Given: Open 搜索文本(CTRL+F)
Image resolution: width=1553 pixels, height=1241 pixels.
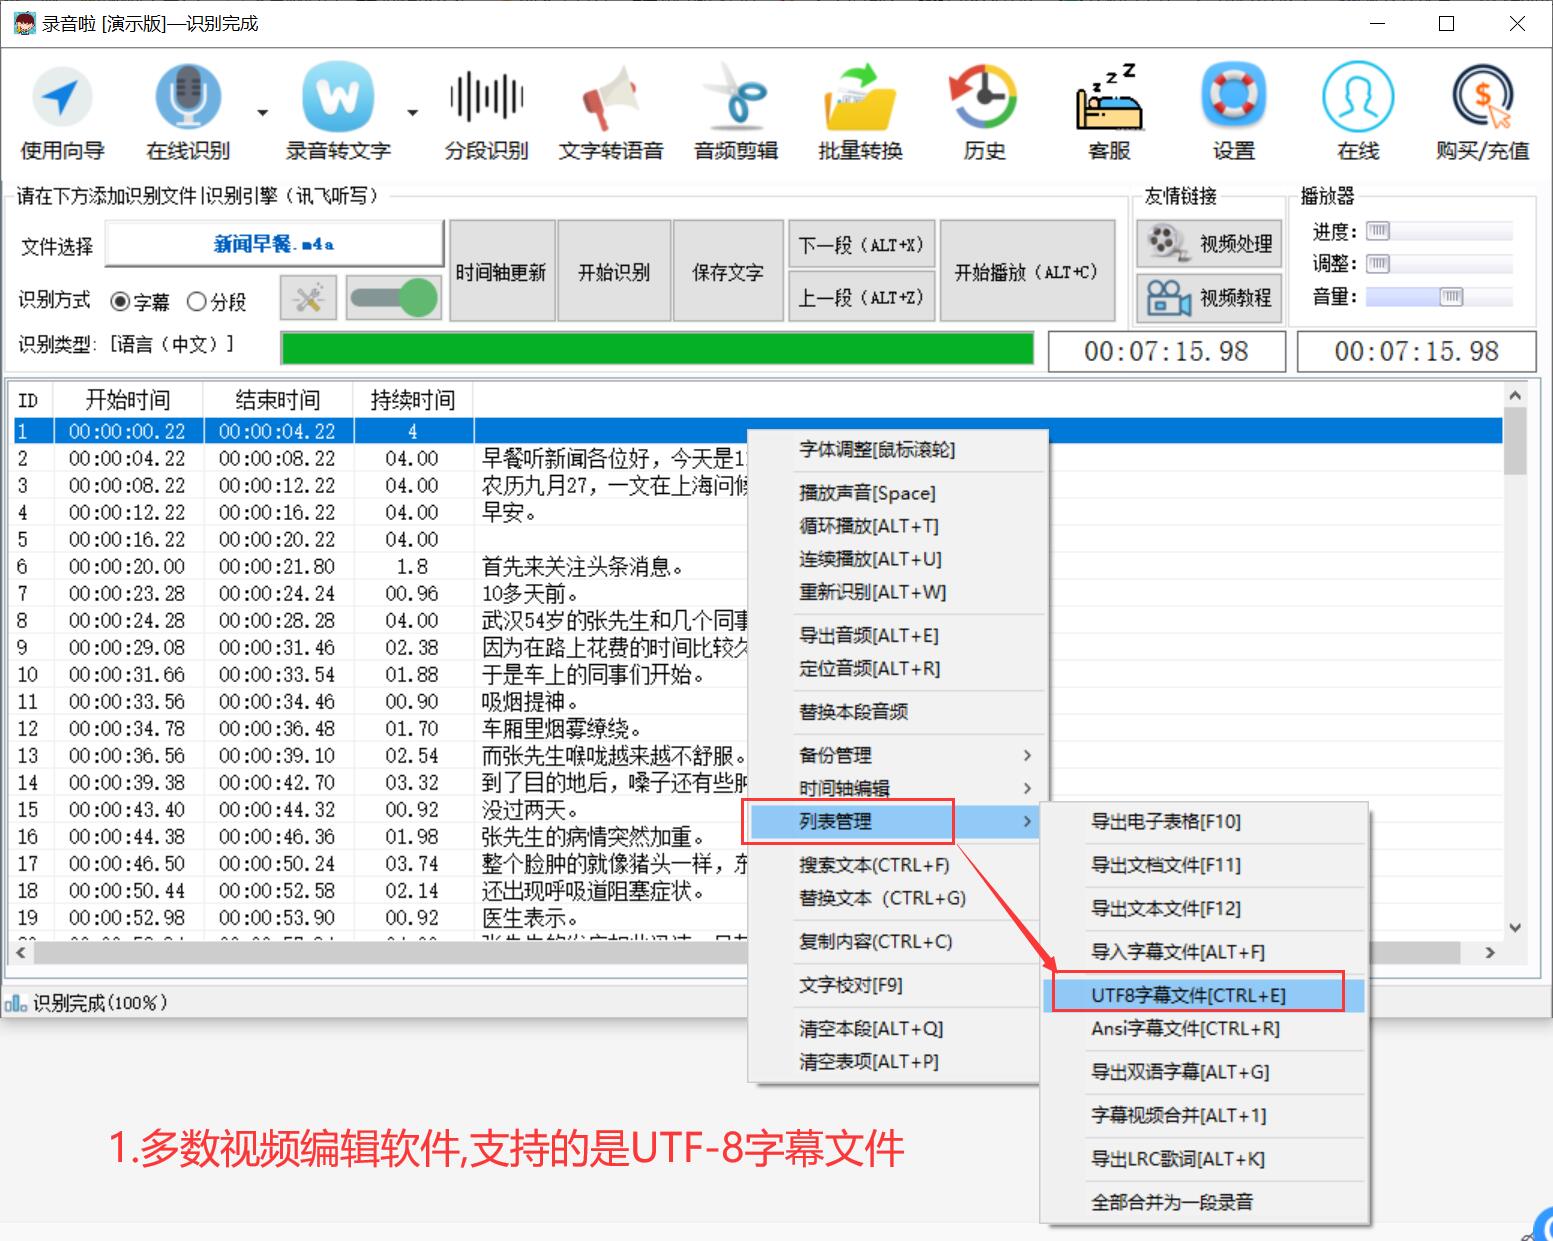Looking at the screenshot, I should pyautogui.click(x=897, y=865).
